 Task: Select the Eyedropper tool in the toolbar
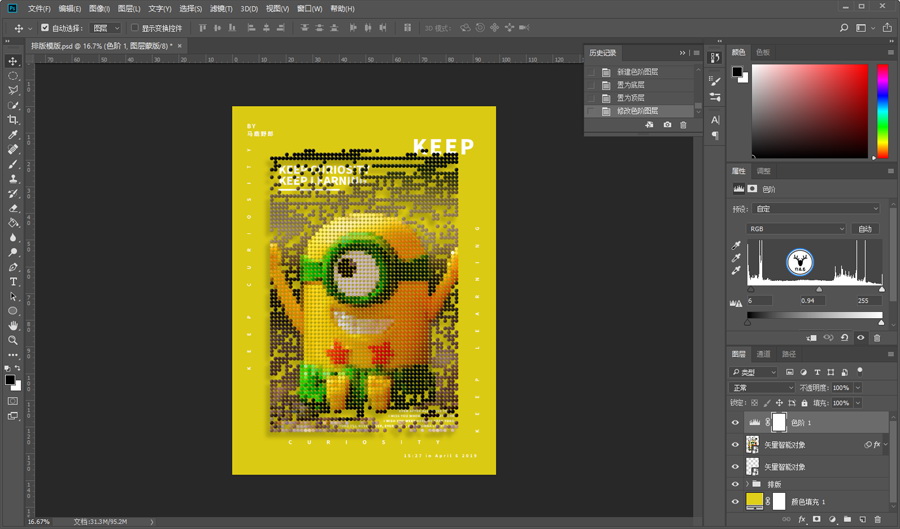13,135
